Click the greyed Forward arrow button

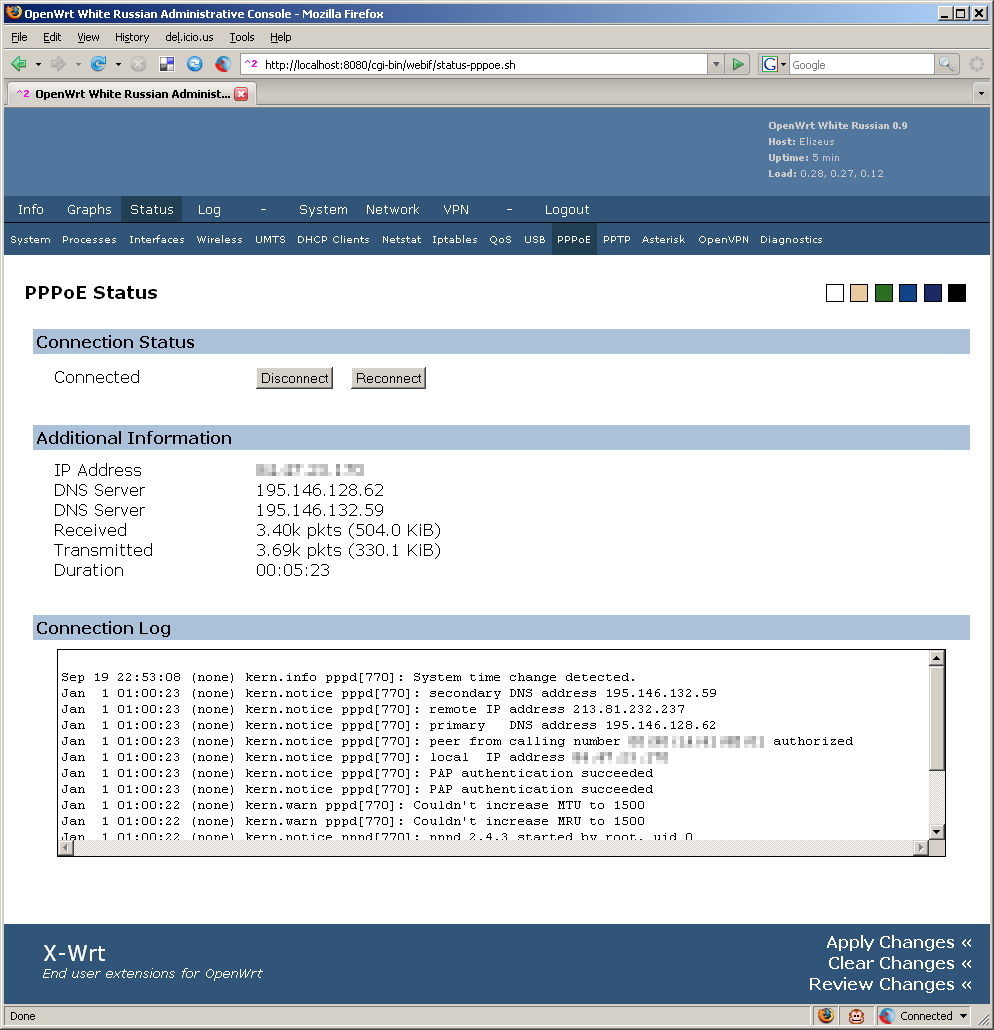click(58, 64)
